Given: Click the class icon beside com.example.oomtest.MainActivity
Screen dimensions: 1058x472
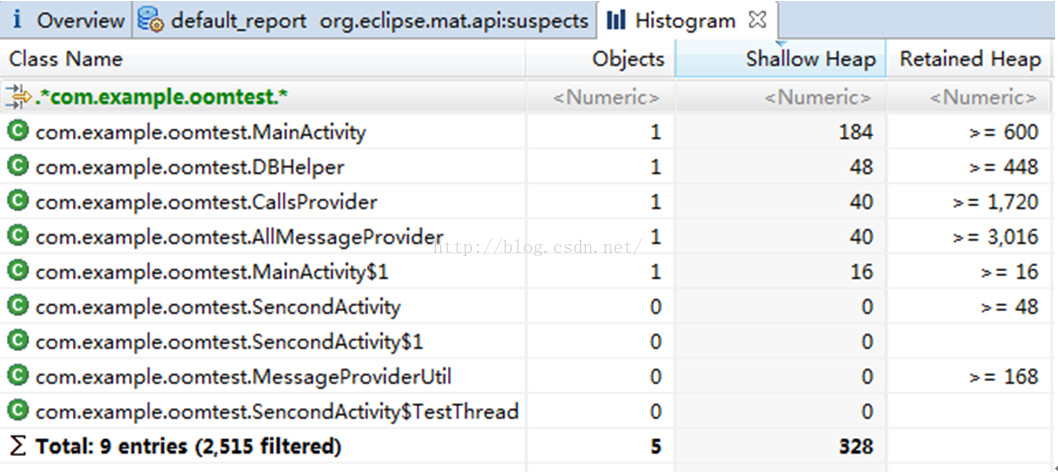Looking at the screenshot, I should (17, 131).
